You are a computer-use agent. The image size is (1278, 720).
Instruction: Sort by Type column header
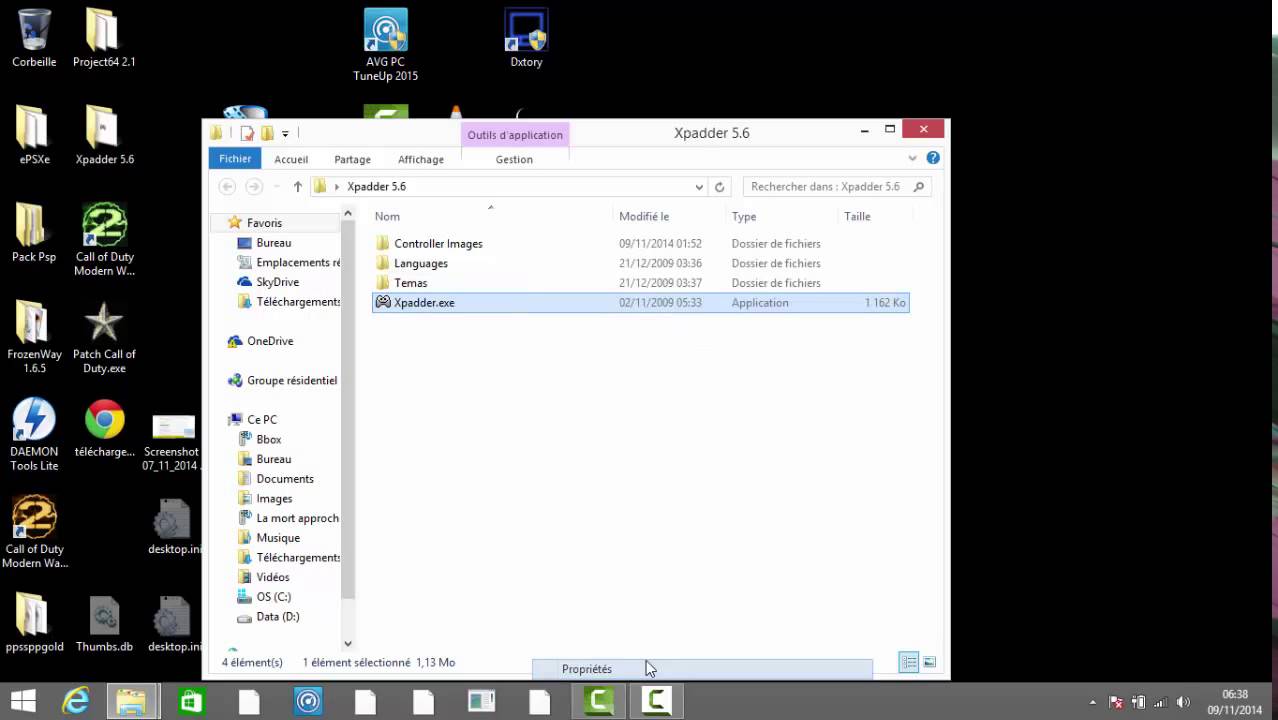pyautogui.click(x=781, y=216)
